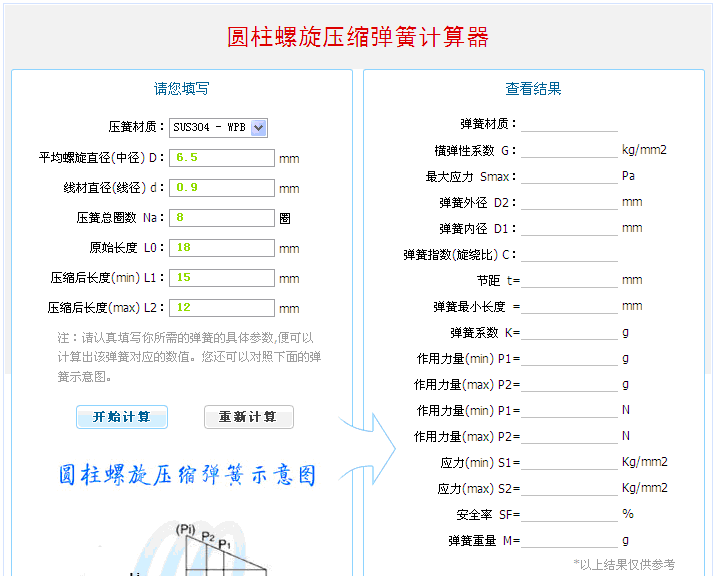Screen dimensions: 716x576
Task: Click the 弹簧内径 D1 result field
Action: (569, 228)
